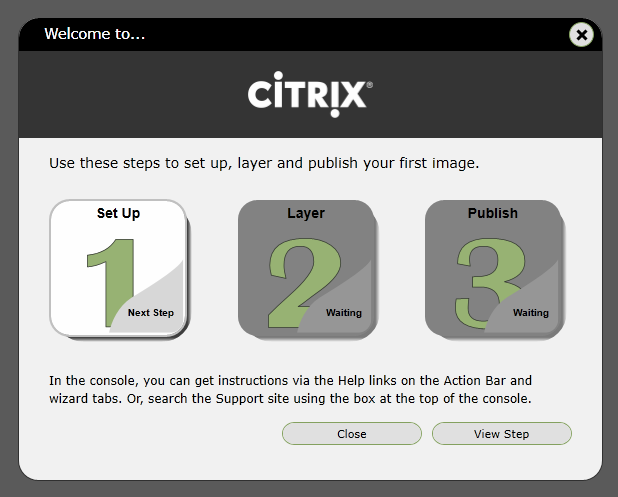Screen dimensions: 618x497
Task: Select the Layer step tile
Action: point(306,268)
